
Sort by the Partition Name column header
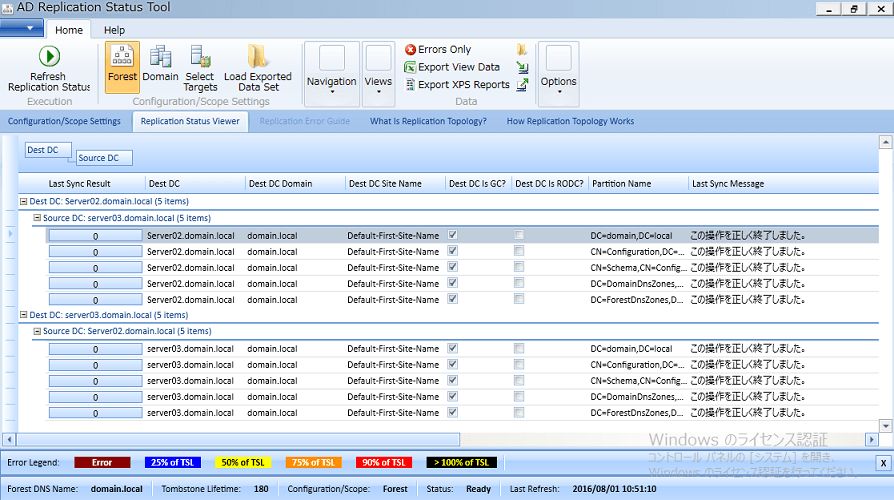click(x=621, y=184)
